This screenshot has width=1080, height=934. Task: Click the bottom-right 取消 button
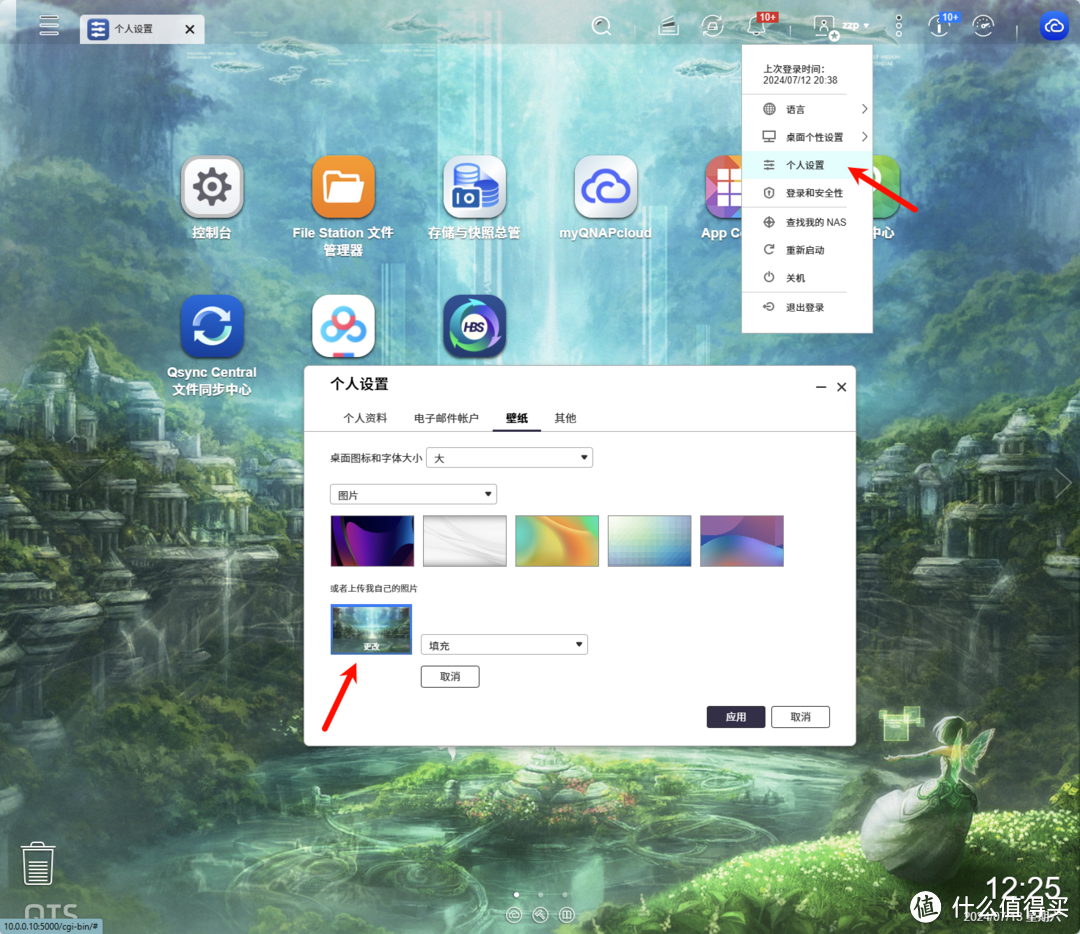pos(800,716)
